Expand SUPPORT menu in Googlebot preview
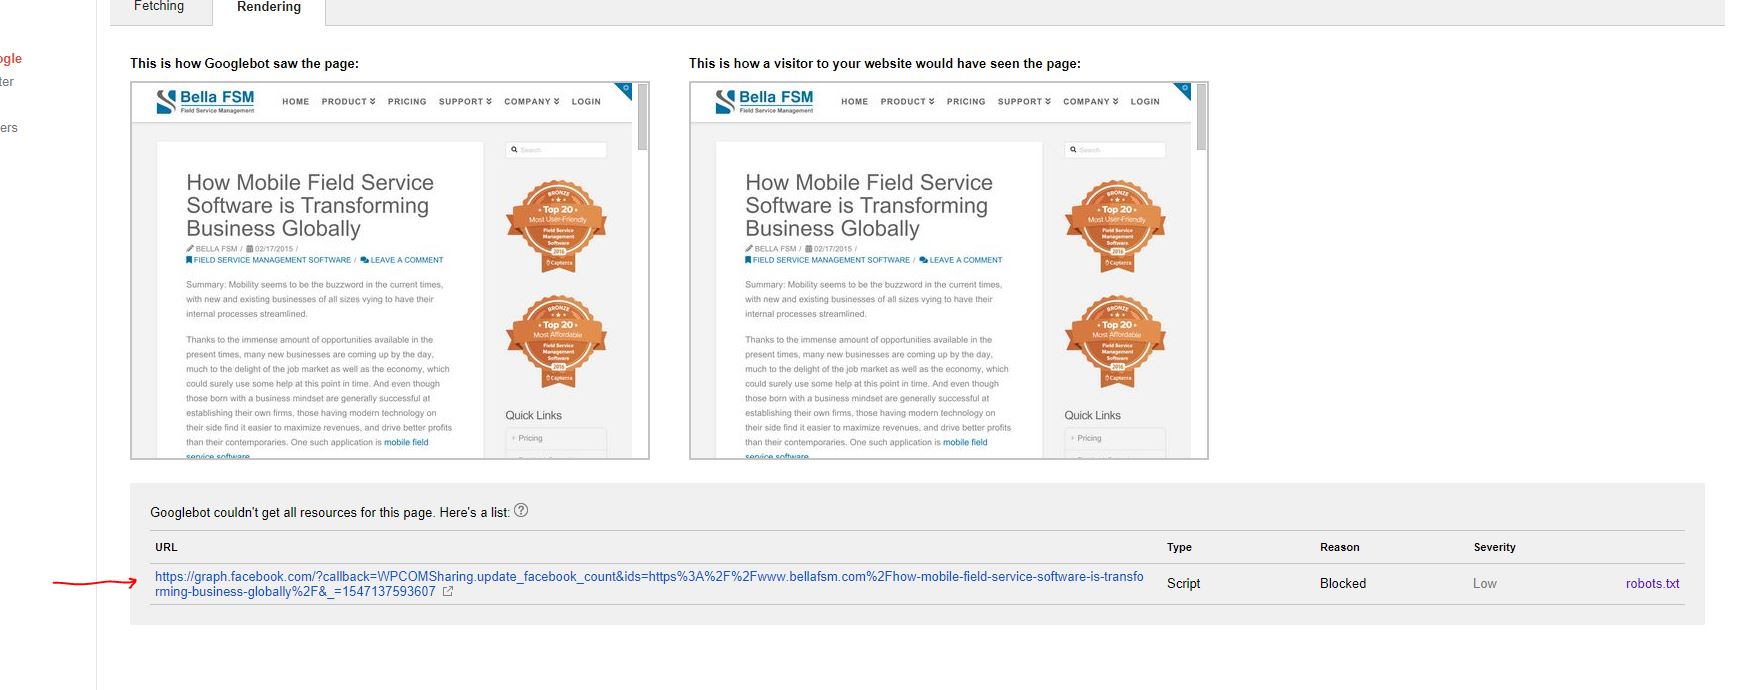The image size is (1744, 690). pyautogui.click(x=465, y=102)
